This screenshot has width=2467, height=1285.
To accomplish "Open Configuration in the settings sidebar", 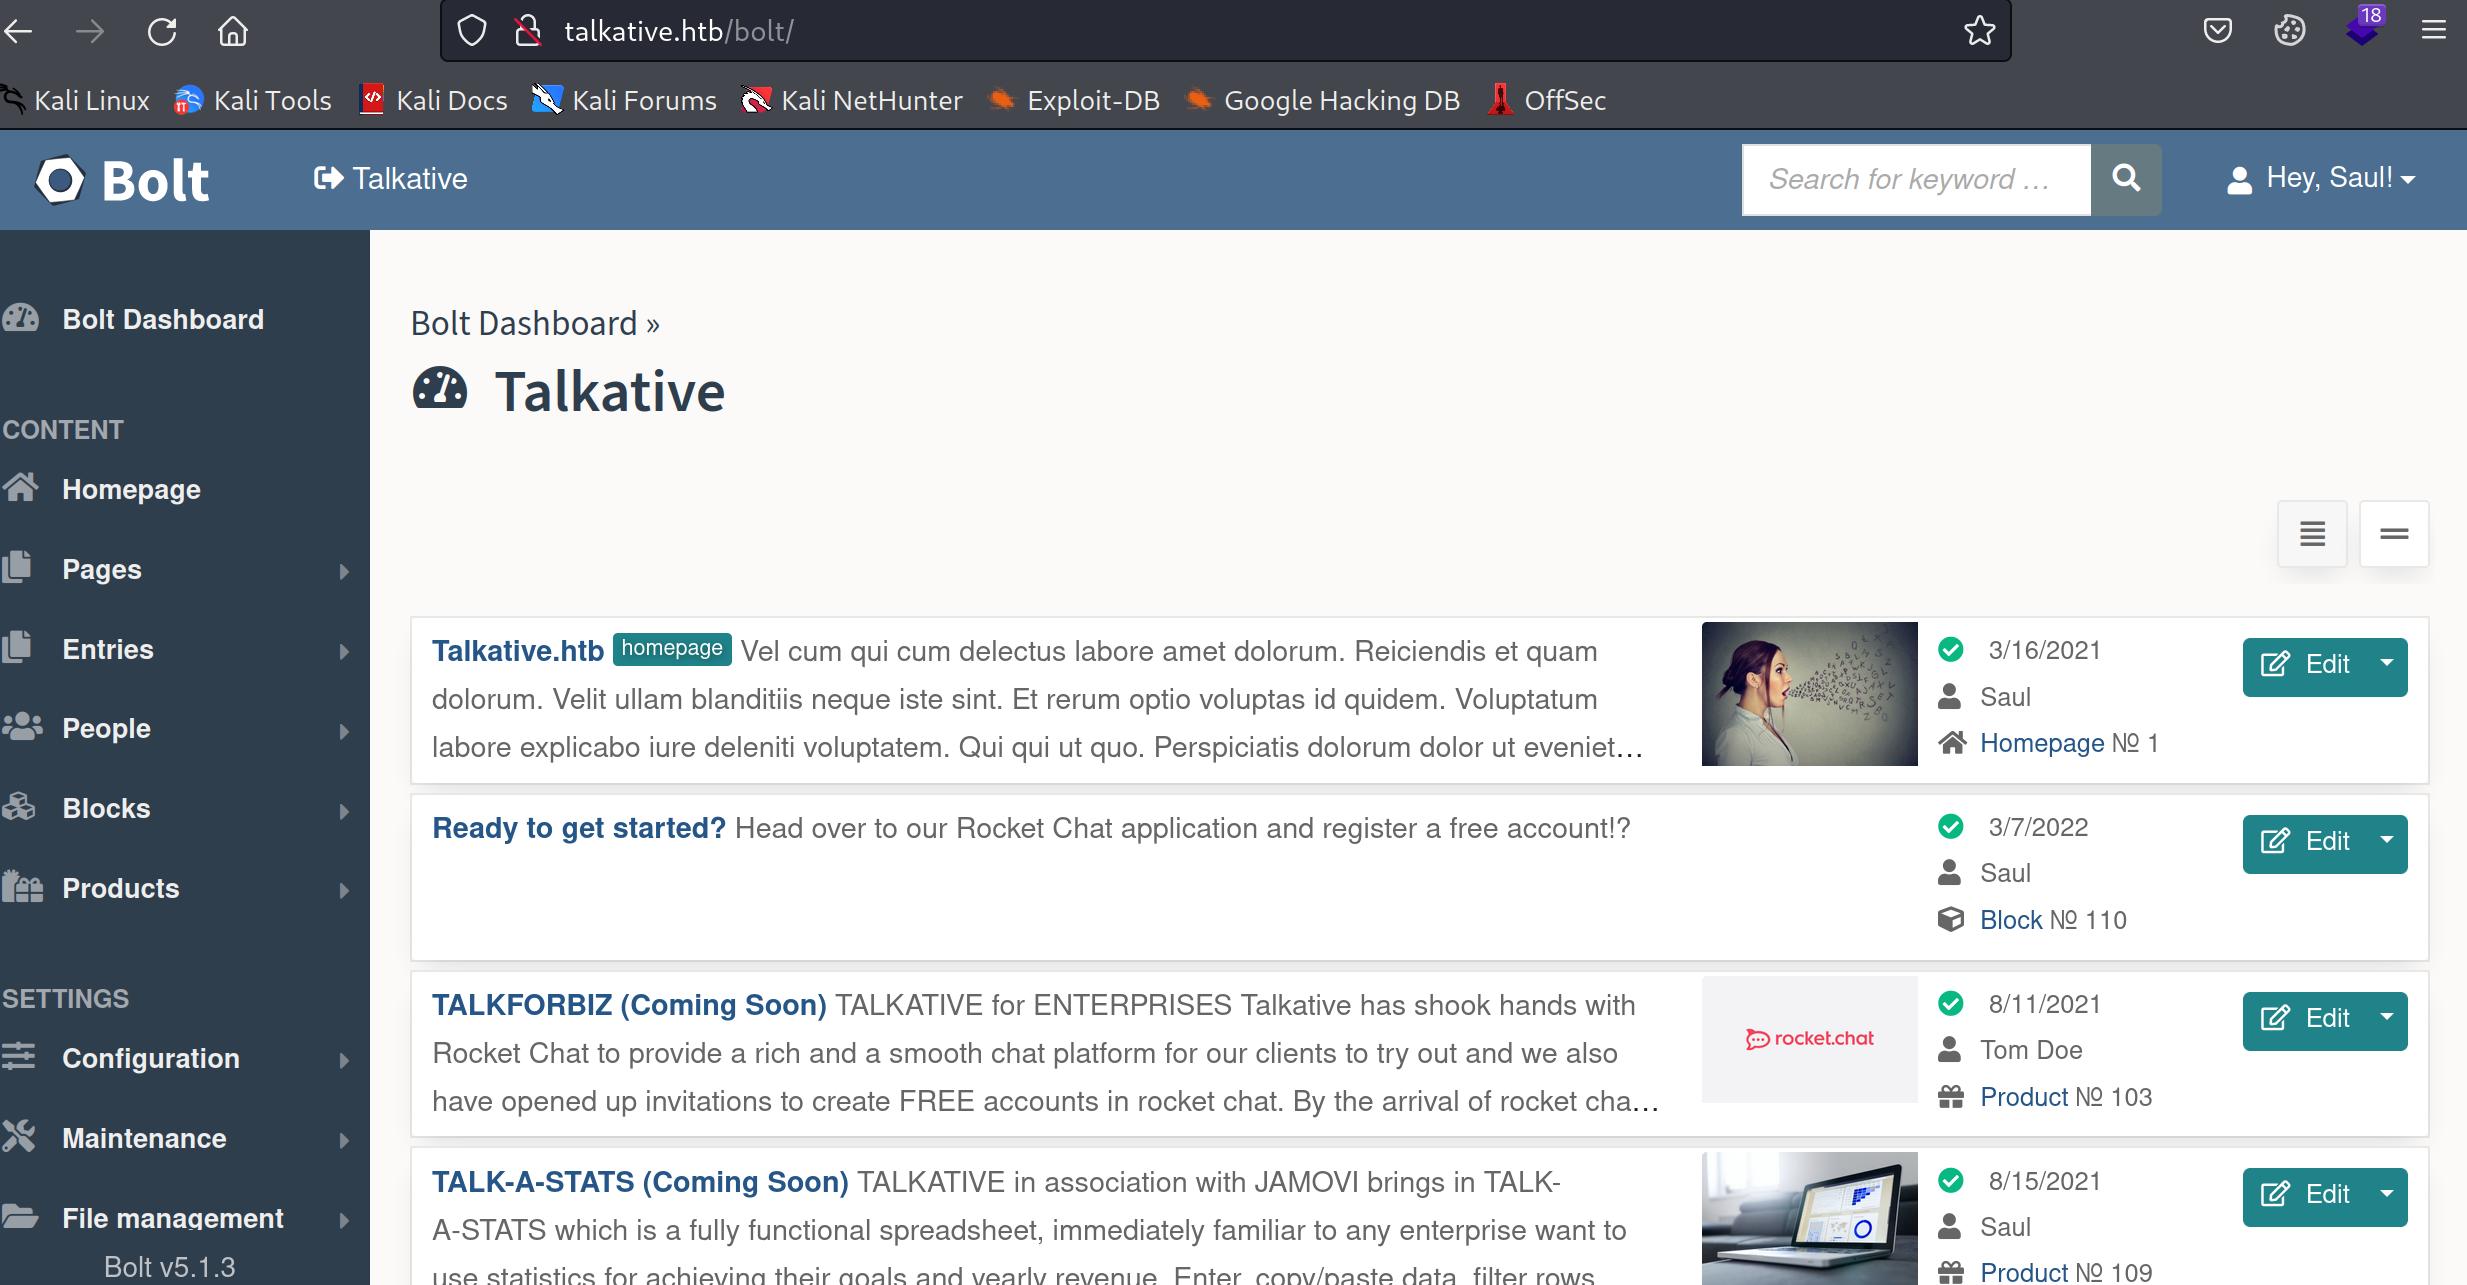I will pyautogui.click(x=150, y=1058).
